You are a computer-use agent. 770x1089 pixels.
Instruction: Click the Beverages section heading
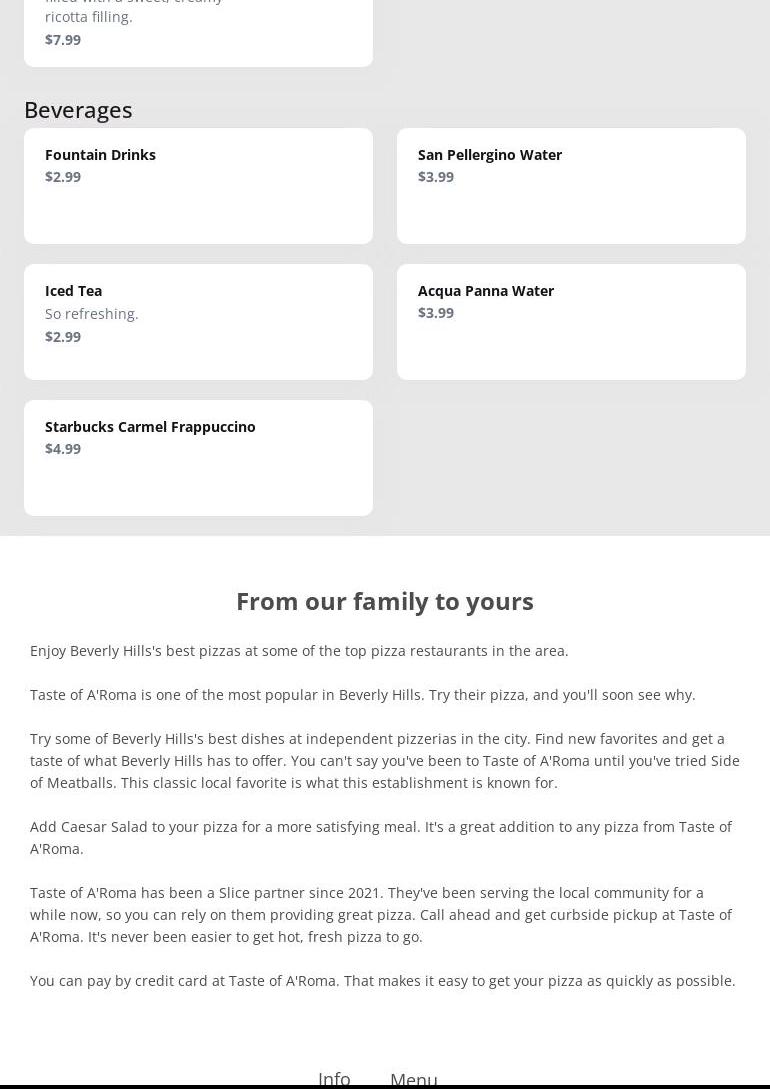pos(78,109)
